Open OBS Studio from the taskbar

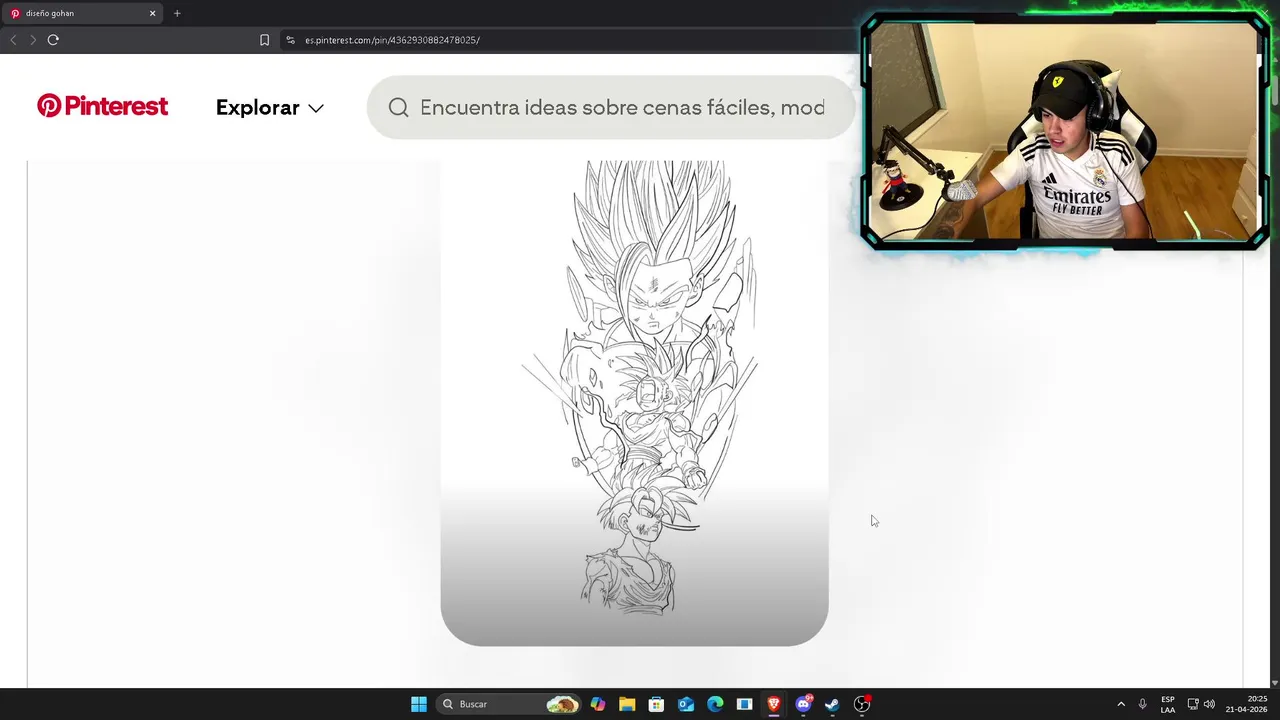pos(862,704)
